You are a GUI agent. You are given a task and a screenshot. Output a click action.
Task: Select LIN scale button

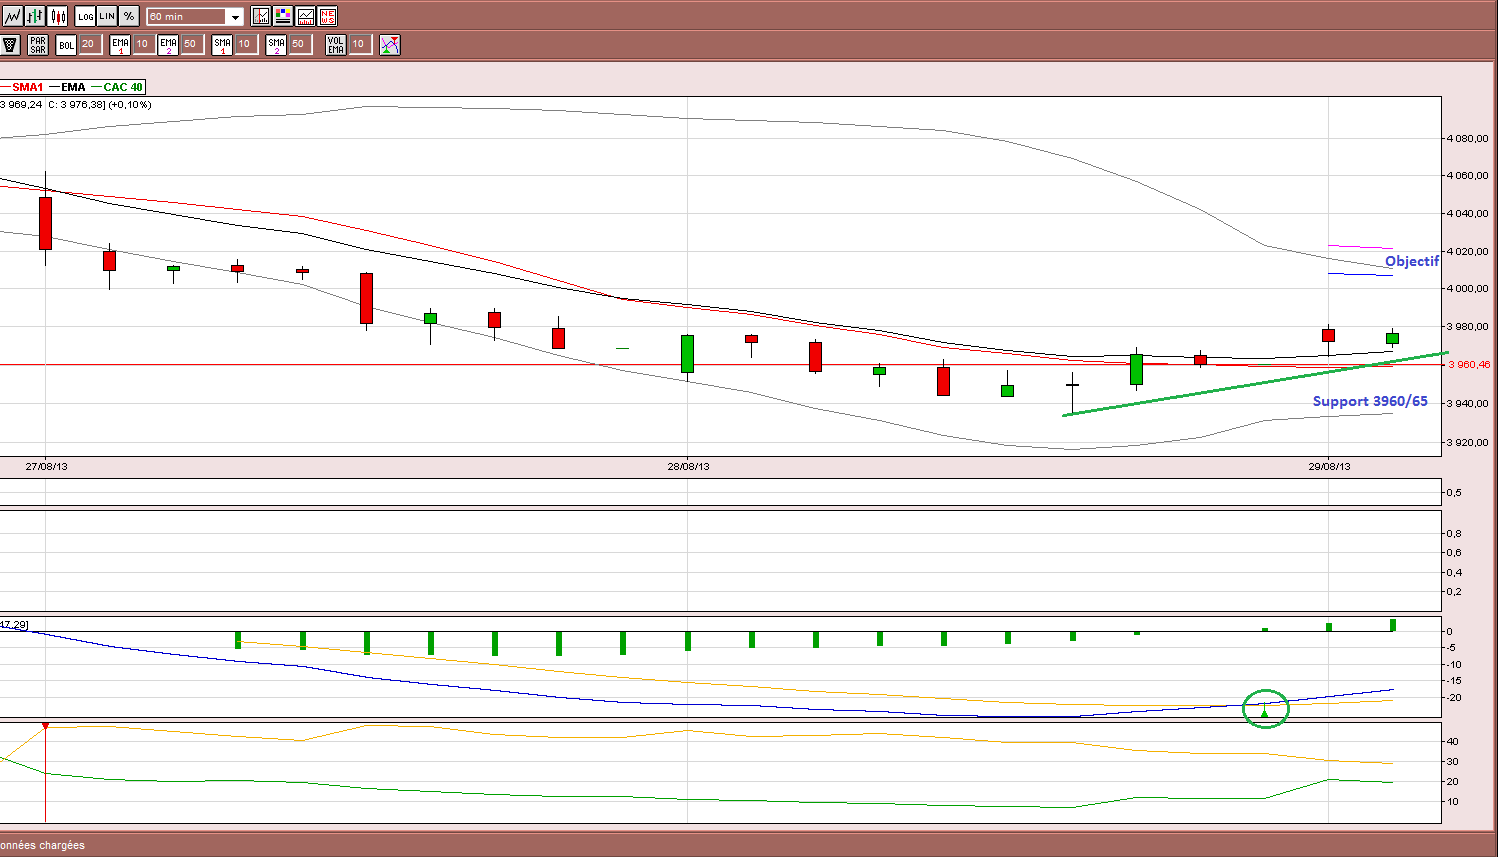107,16
